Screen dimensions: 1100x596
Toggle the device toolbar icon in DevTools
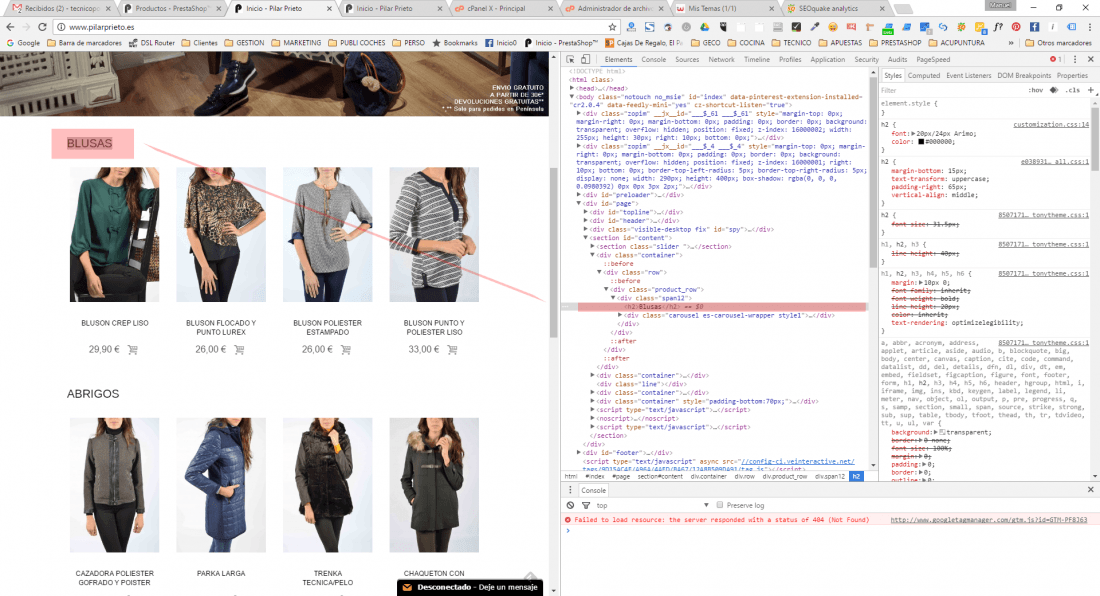(x=586, y=60)
